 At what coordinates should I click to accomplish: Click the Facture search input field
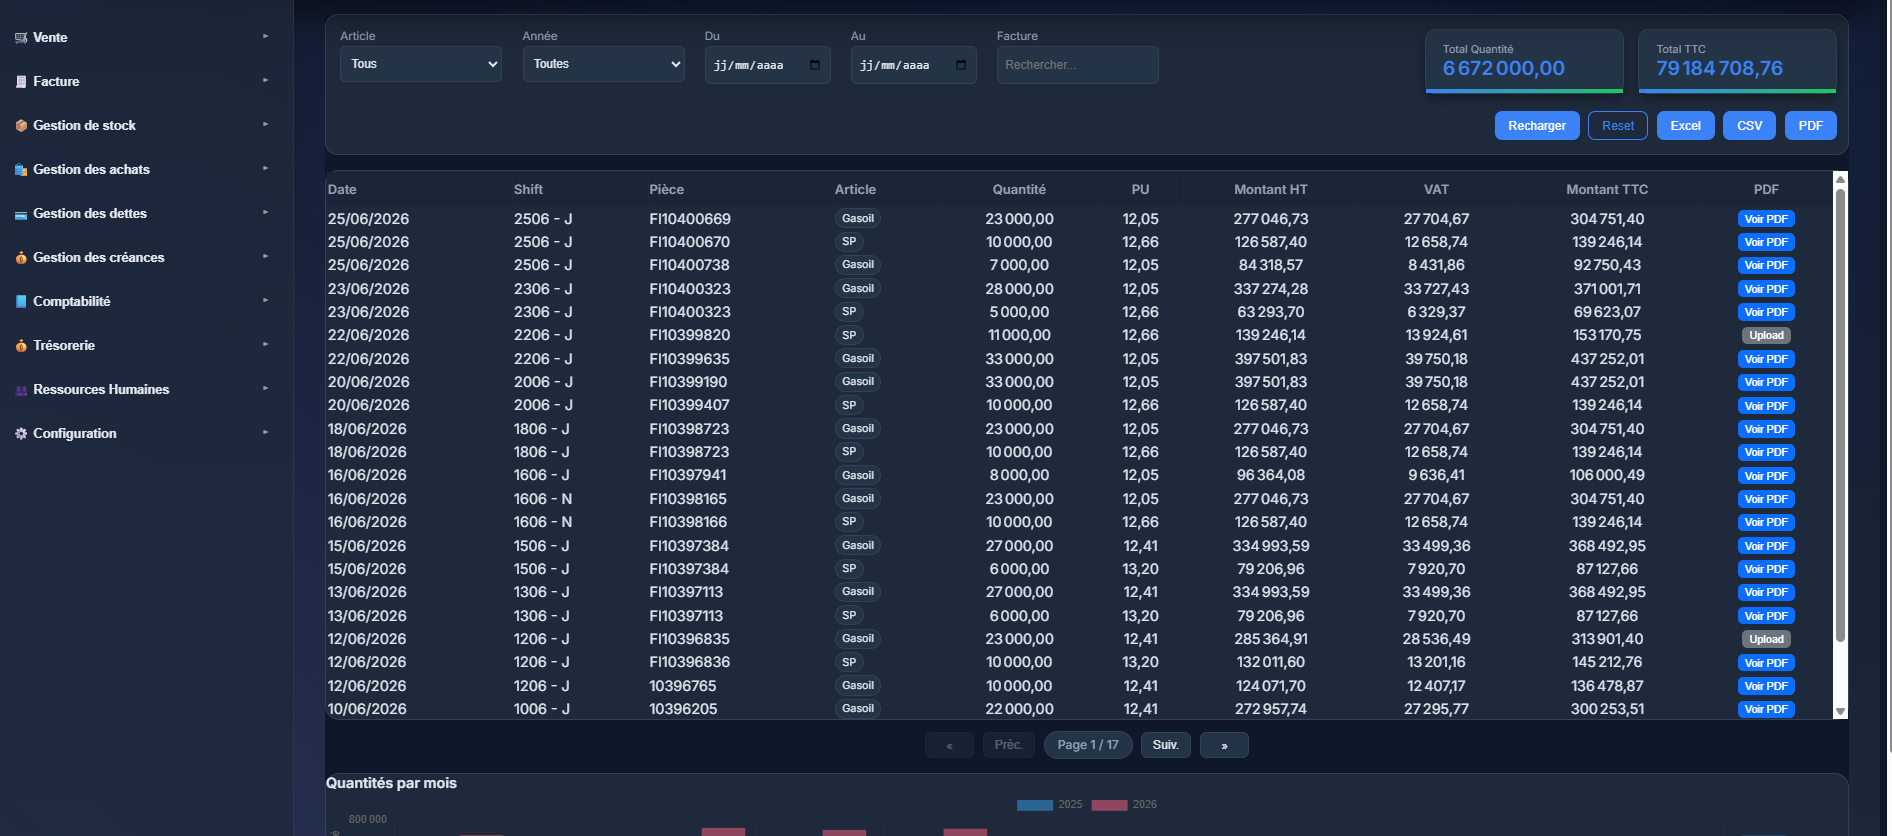coord(1078,65)
